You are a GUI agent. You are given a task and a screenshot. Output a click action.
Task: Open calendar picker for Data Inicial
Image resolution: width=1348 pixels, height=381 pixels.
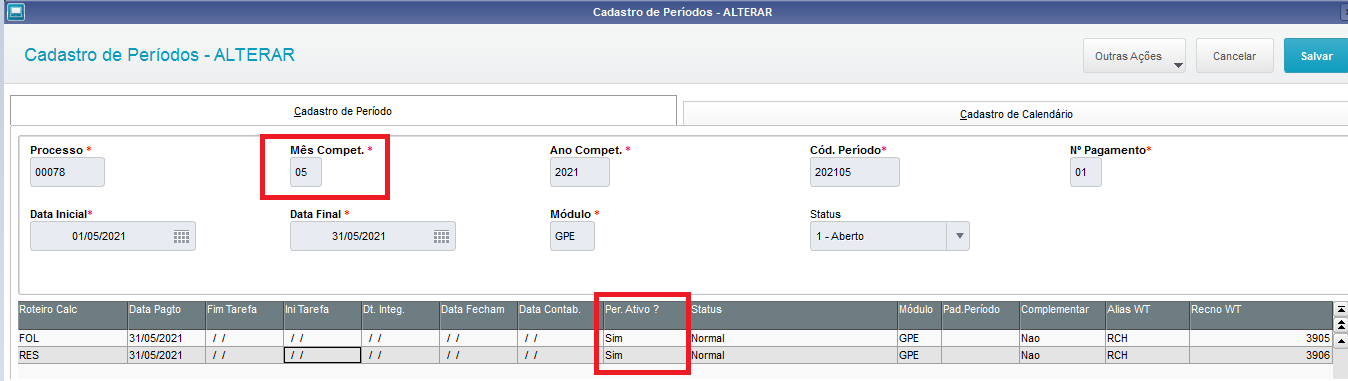click(x=181, y=236)
